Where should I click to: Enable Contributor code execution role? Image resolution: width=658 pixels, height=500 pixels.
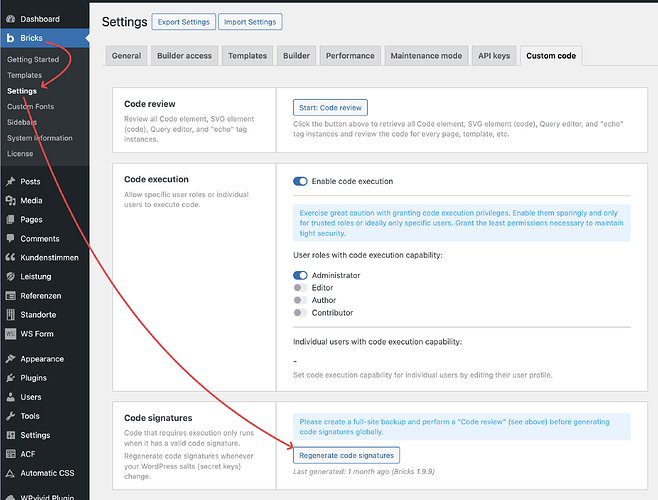coord(300,313)
